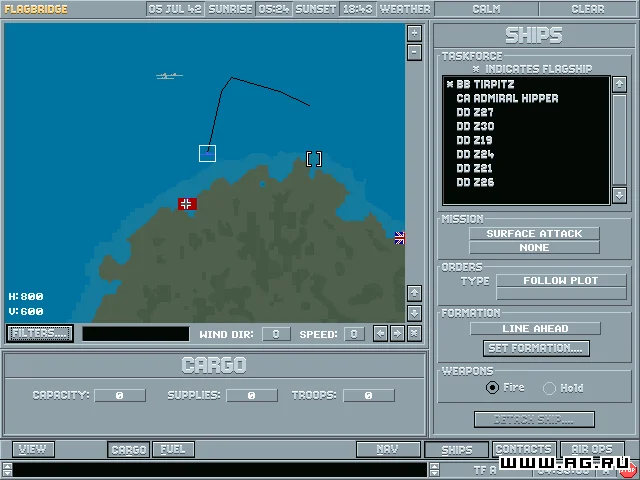Open the Follow Plot orders type selector
This screenshot has height=480, width=640.
coord(560,281)
